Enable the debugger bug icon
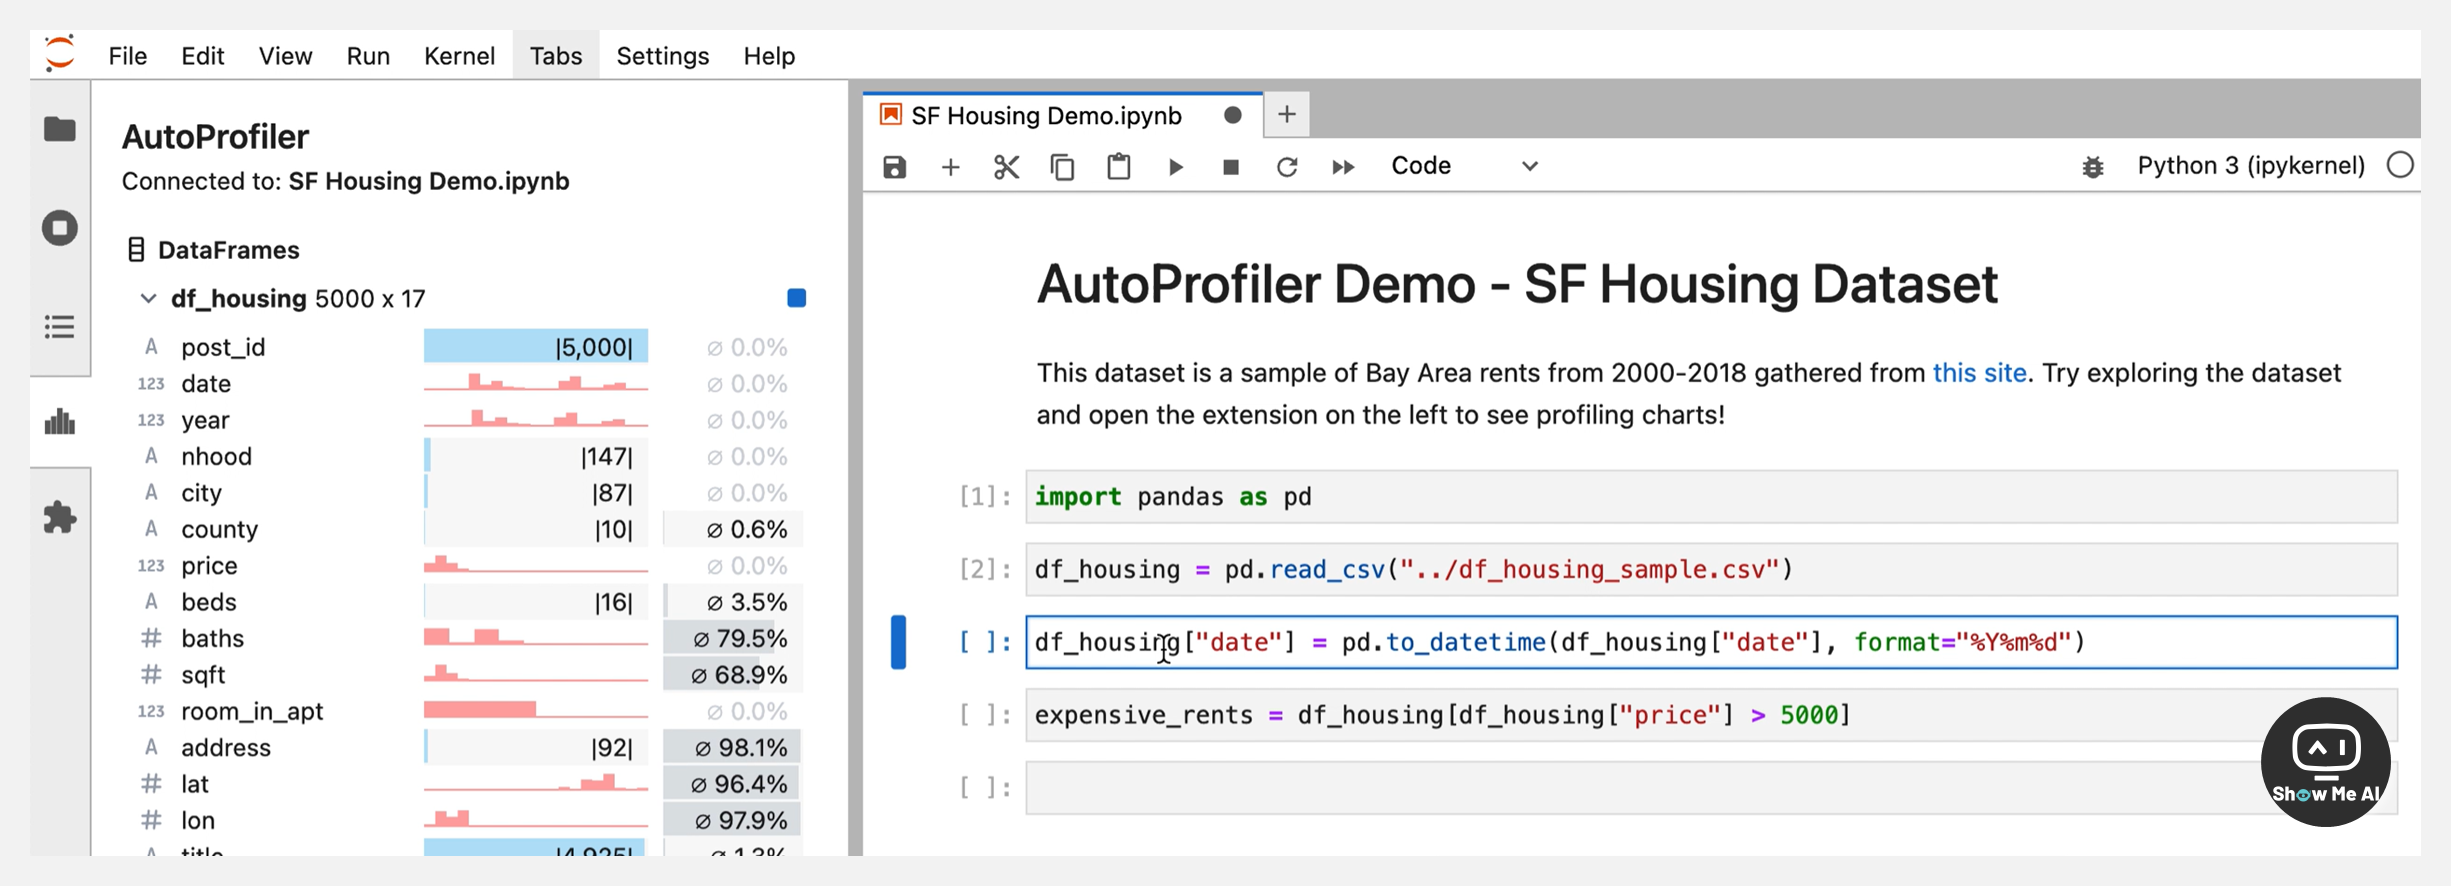 2092,167
